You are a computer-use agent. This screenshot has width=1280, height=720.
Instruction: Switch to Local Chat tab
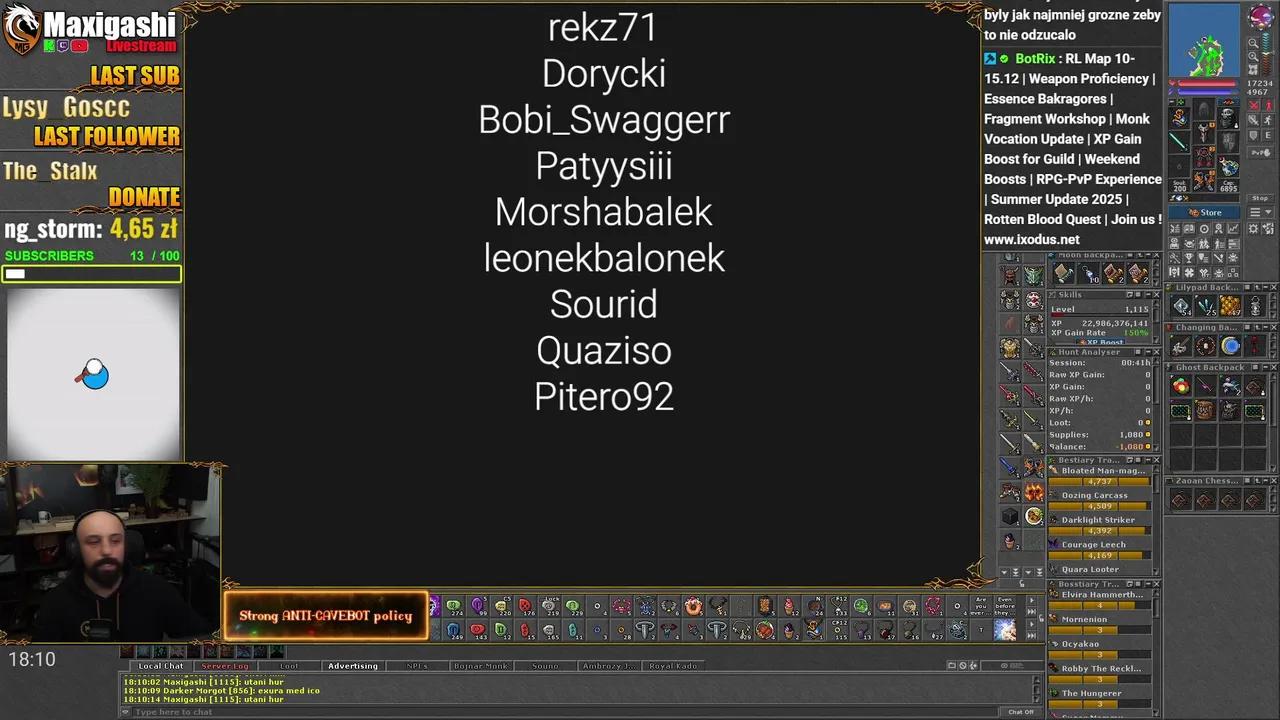(161, 666)
